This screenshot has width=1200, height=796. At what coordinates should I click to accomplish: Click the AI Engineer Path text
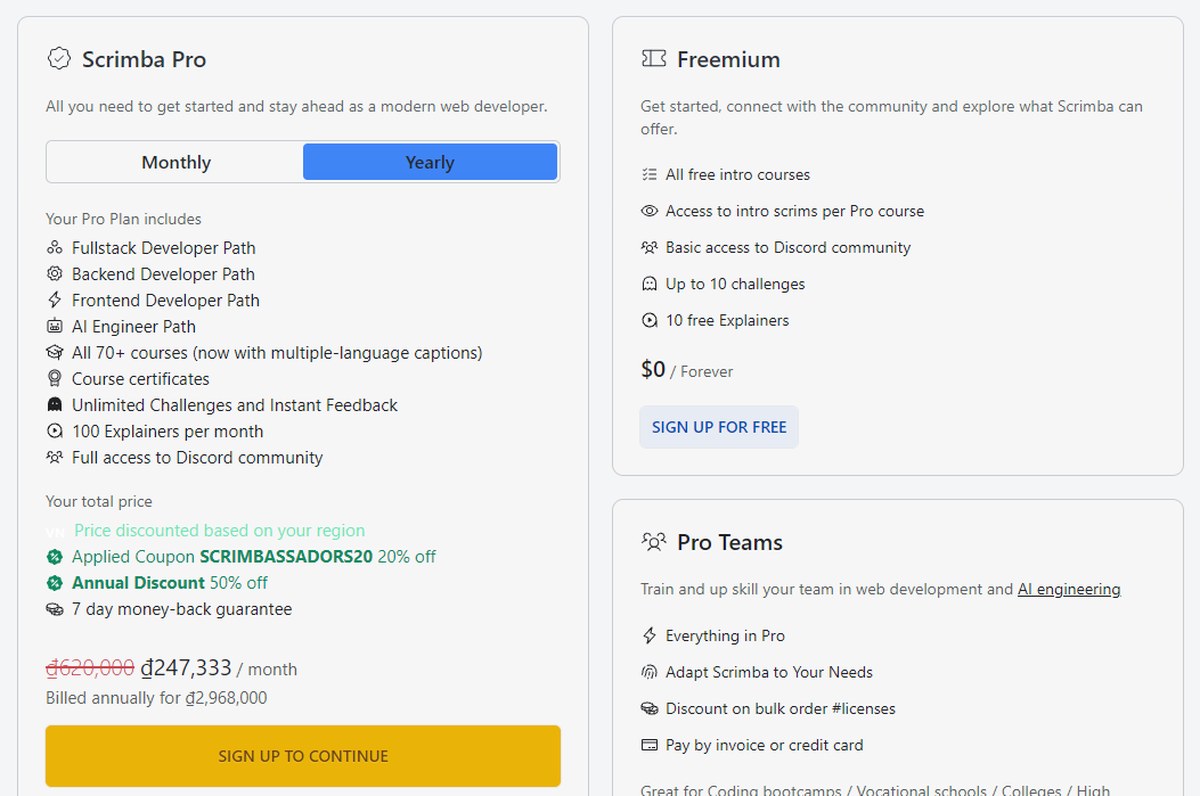134,326
